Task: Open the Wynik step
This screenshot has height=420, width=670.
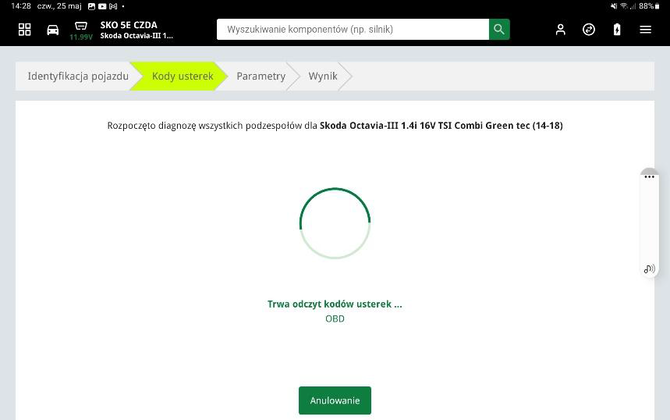Action: click(323, 76)
